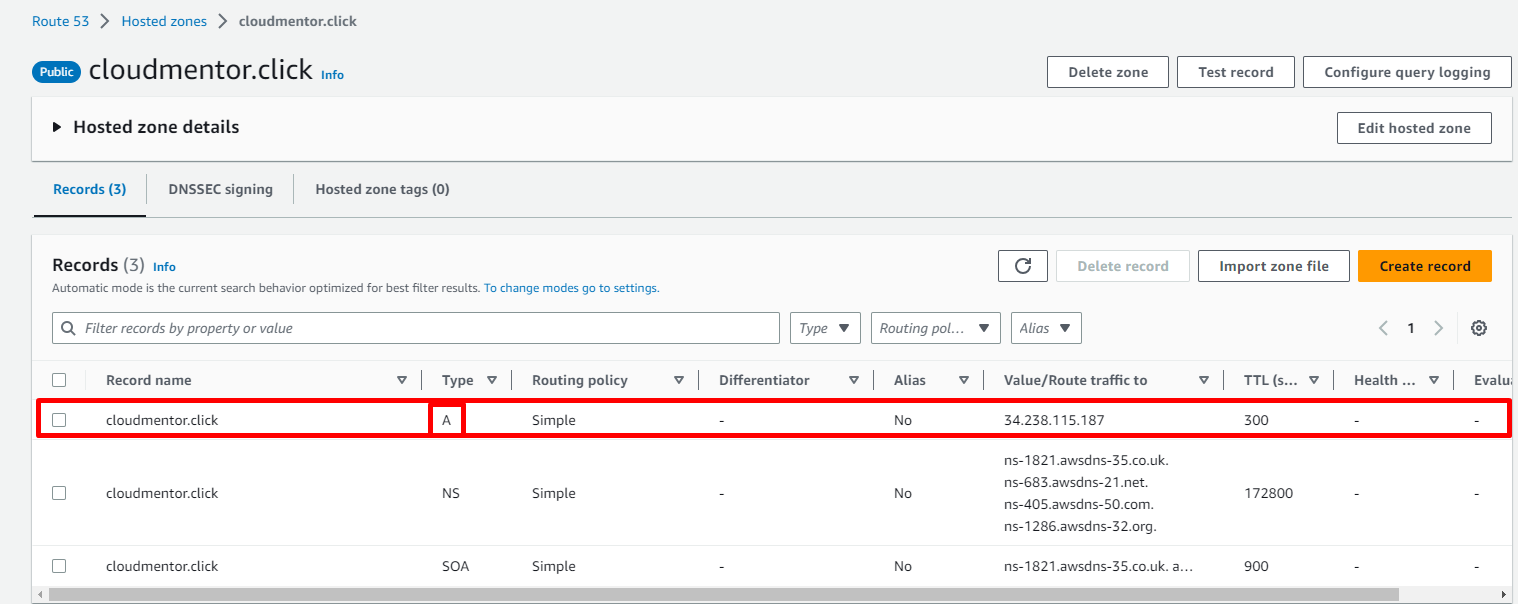Click the Create record button

pos(1424,266)
